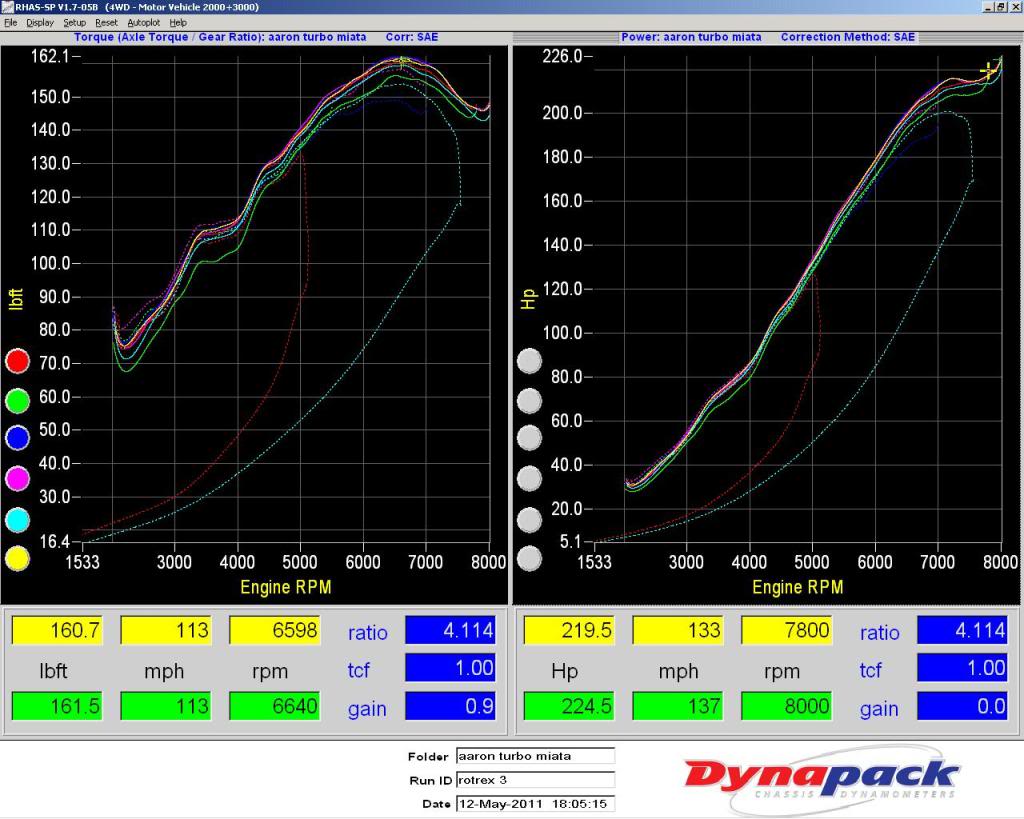This screenshot has width=1024, height=819.
Task: Open the Display menu
Action: (x=41, y=21)
